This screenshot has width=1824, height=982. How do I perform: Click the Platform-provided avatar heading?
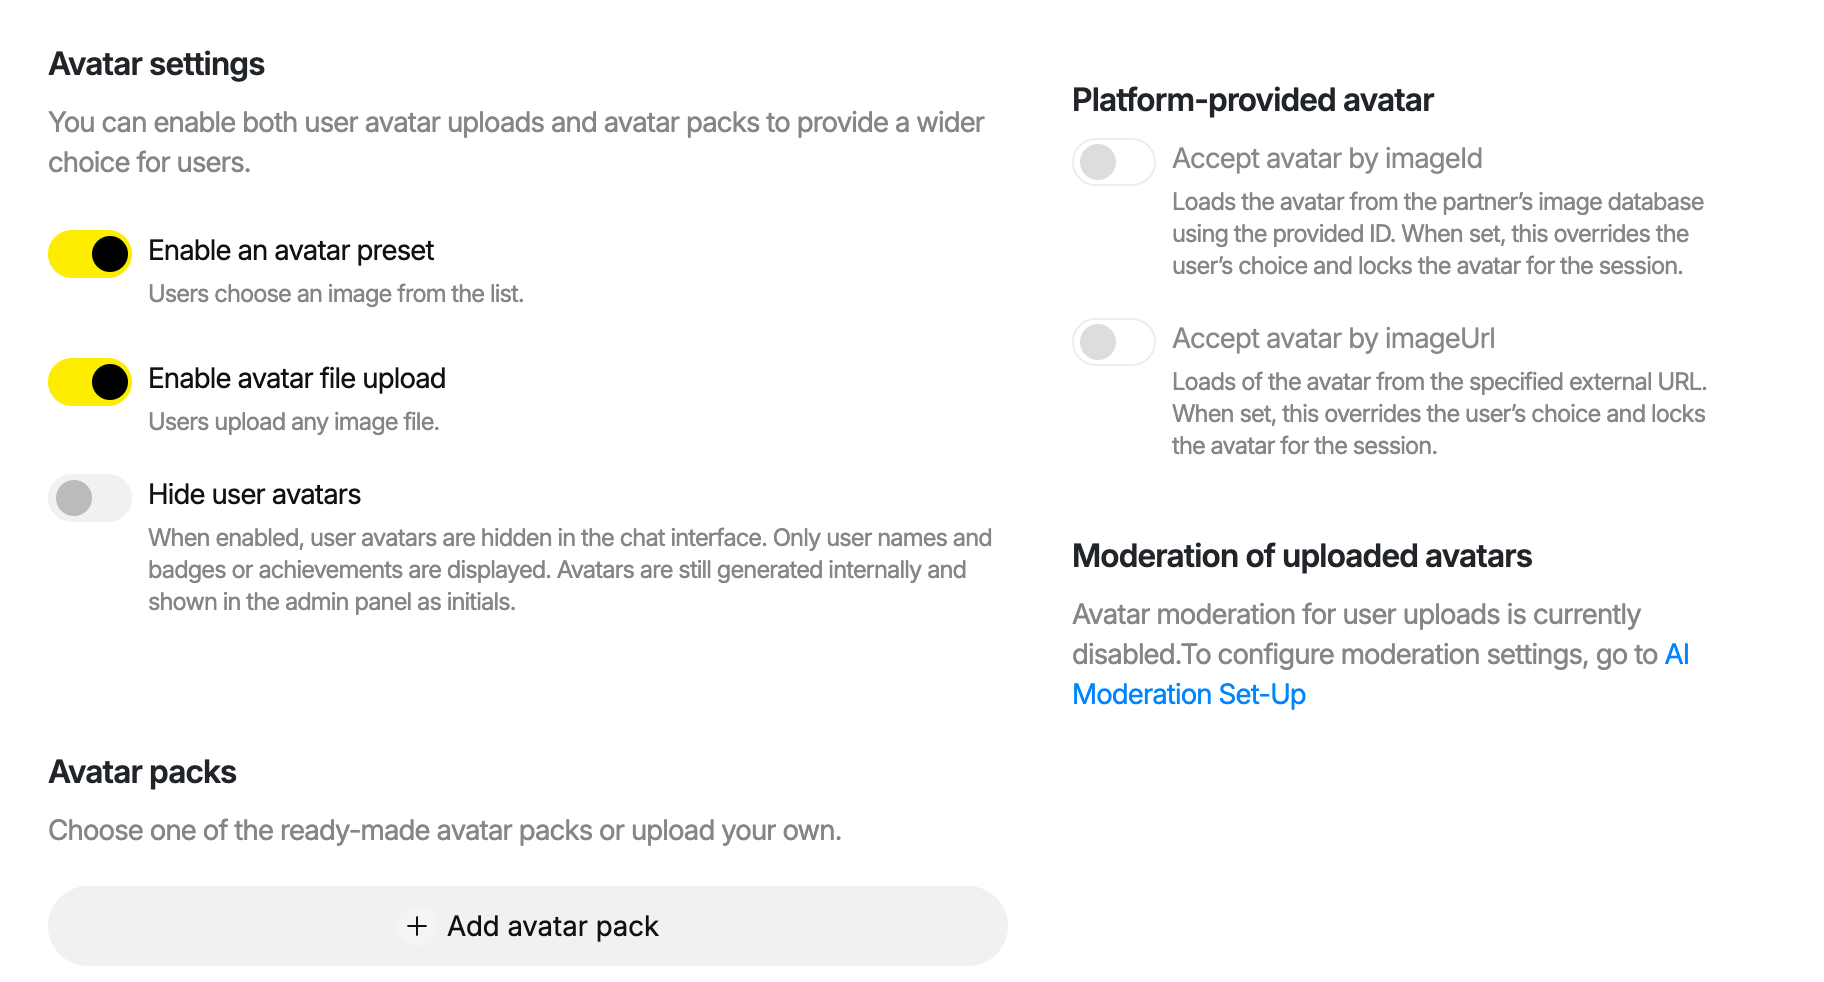[x=1253, y=100]
